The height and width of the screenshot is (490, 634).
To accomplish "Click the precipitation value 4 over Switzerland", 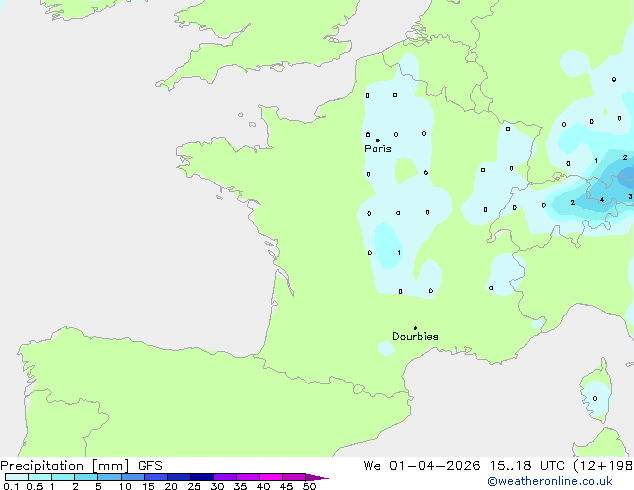I will [x=601, y=200].
